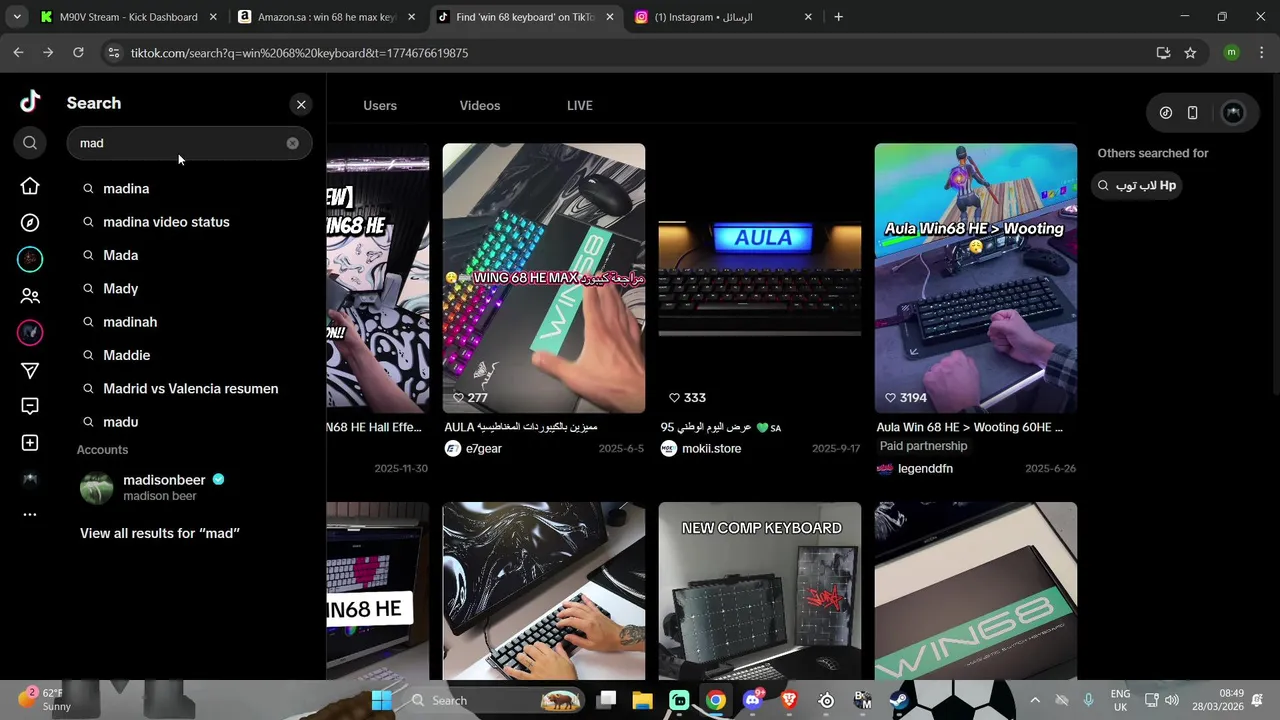Open a new browser tab
The image size is (1280, 720).
(x=838, y=17)
